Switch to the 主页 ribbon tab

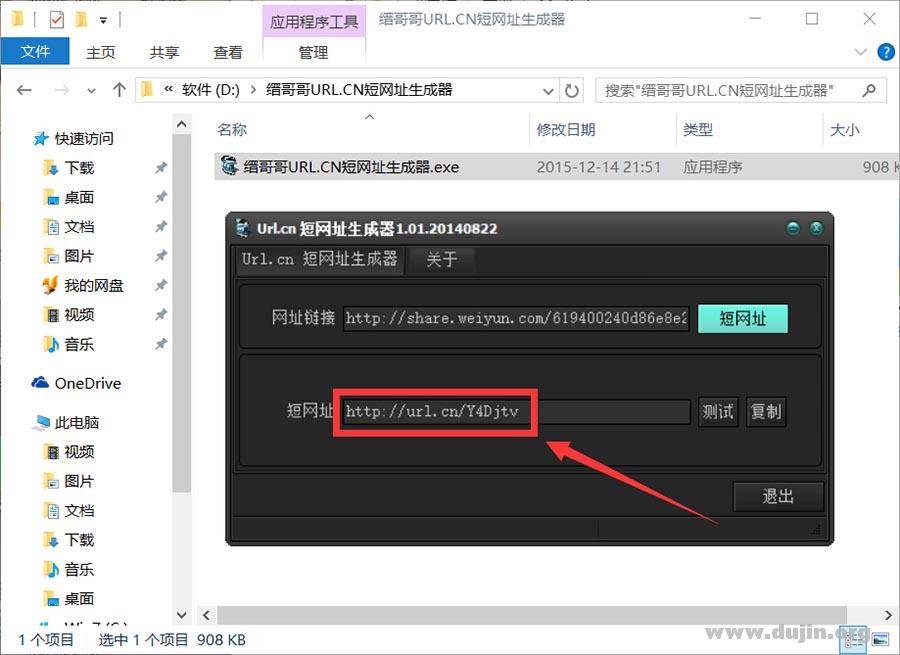pyautogui.click(x=100, y=52)
